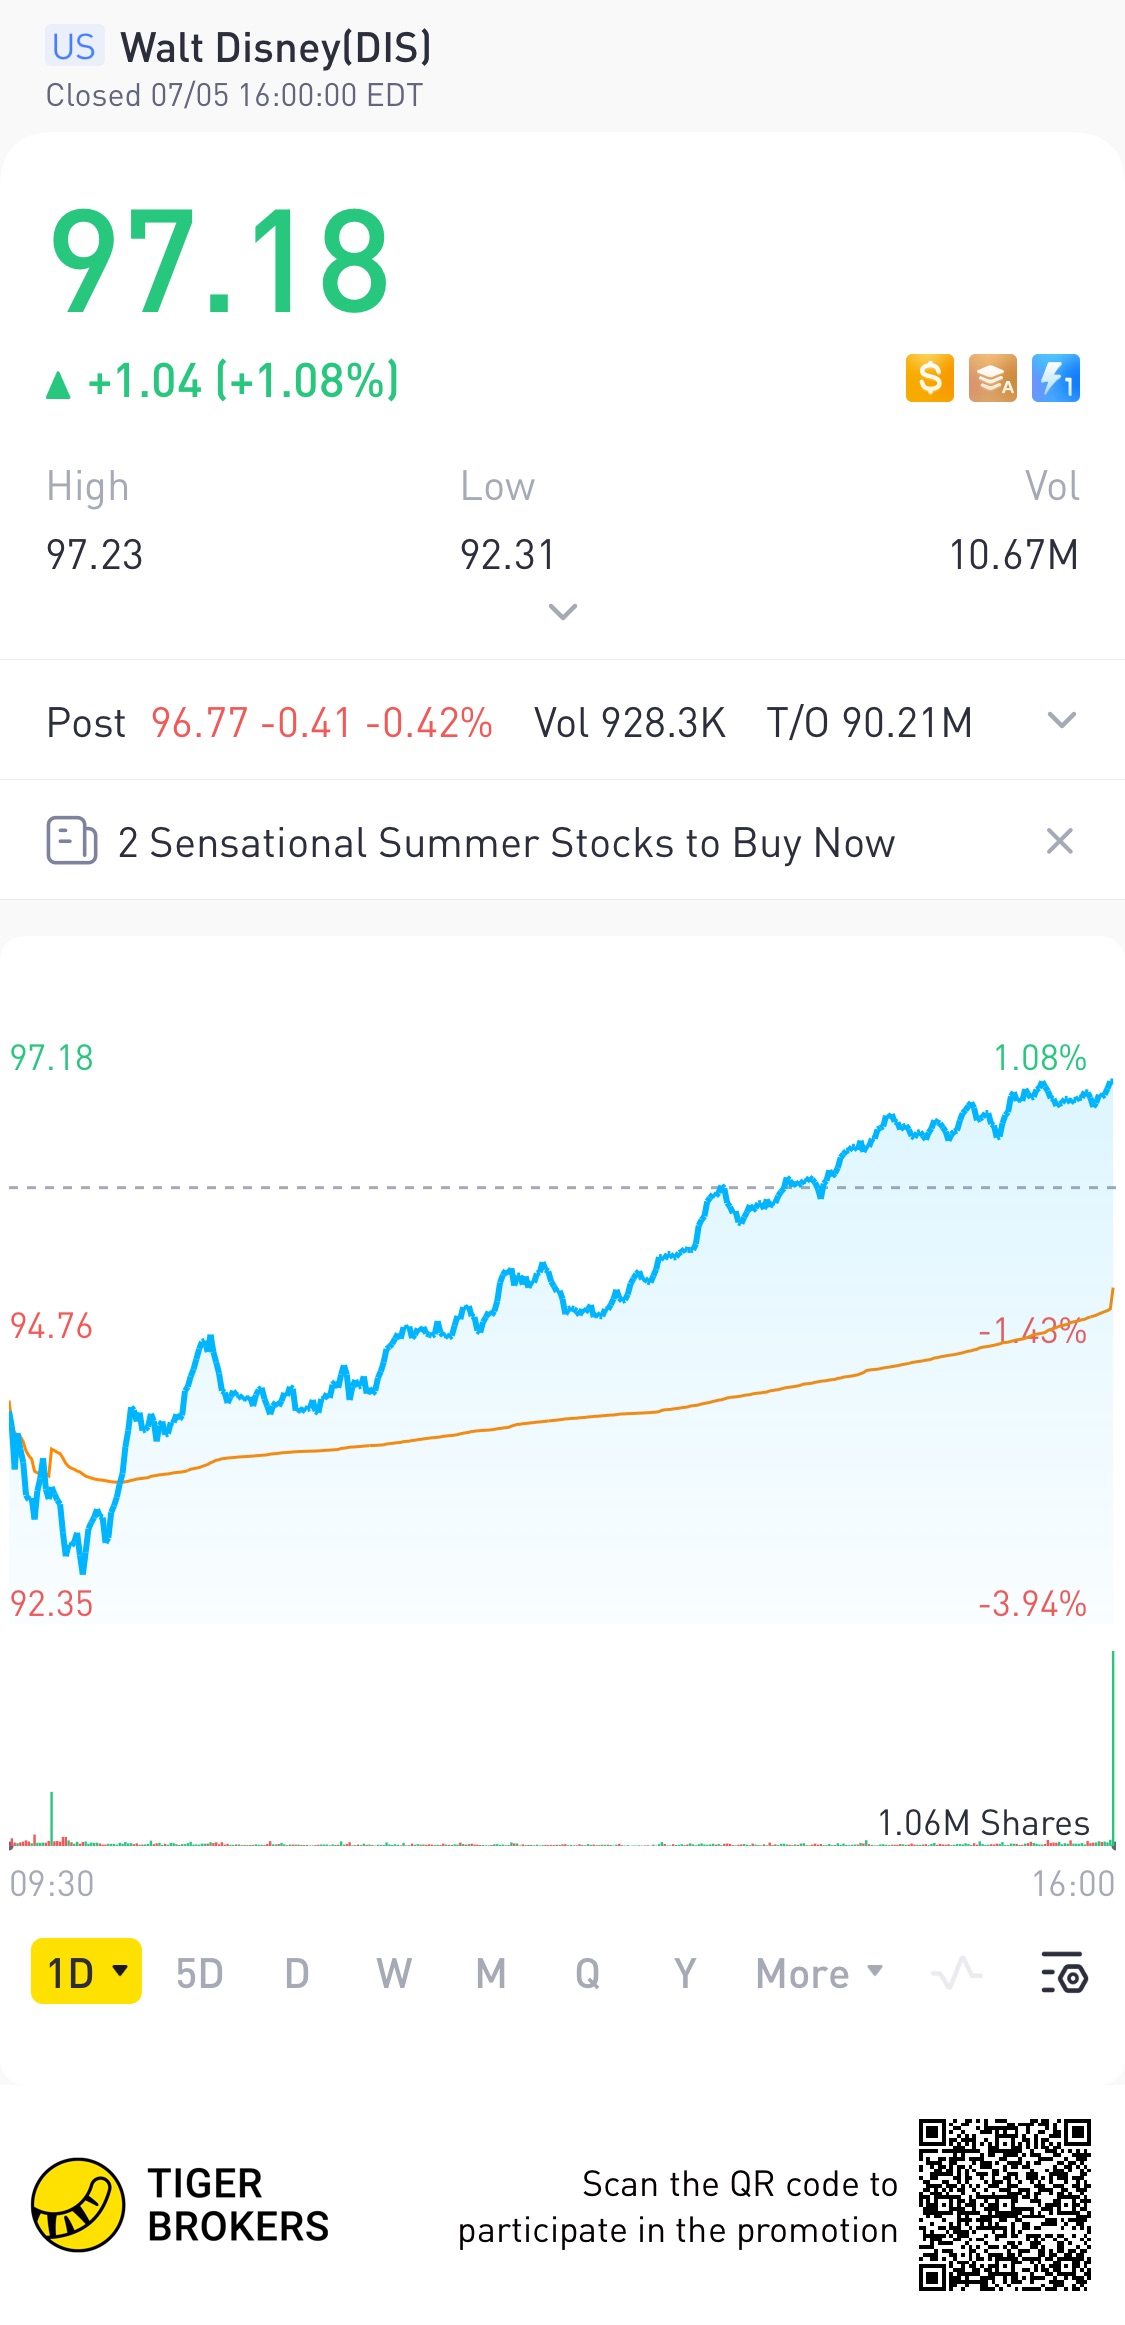Open the chart settings icon
This screenshot has width=1125, height=2325.
click(1064, 1972)
